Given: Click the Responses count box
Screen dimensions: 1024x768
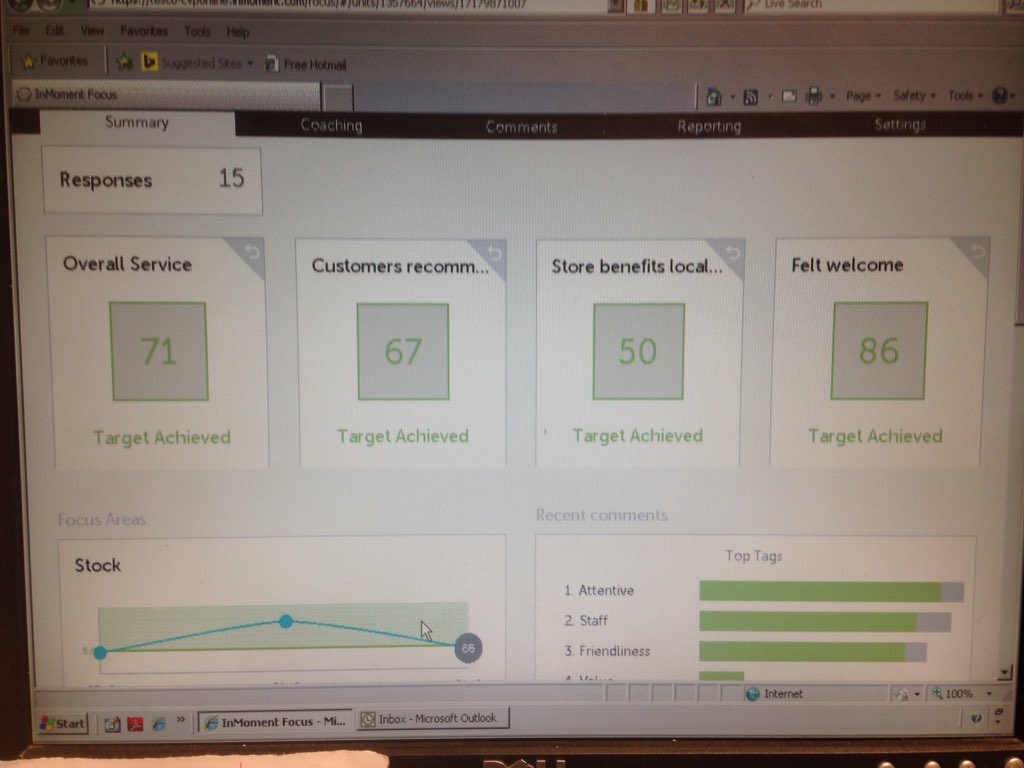Looking at the screenshot, I should (x=152, y=180).
